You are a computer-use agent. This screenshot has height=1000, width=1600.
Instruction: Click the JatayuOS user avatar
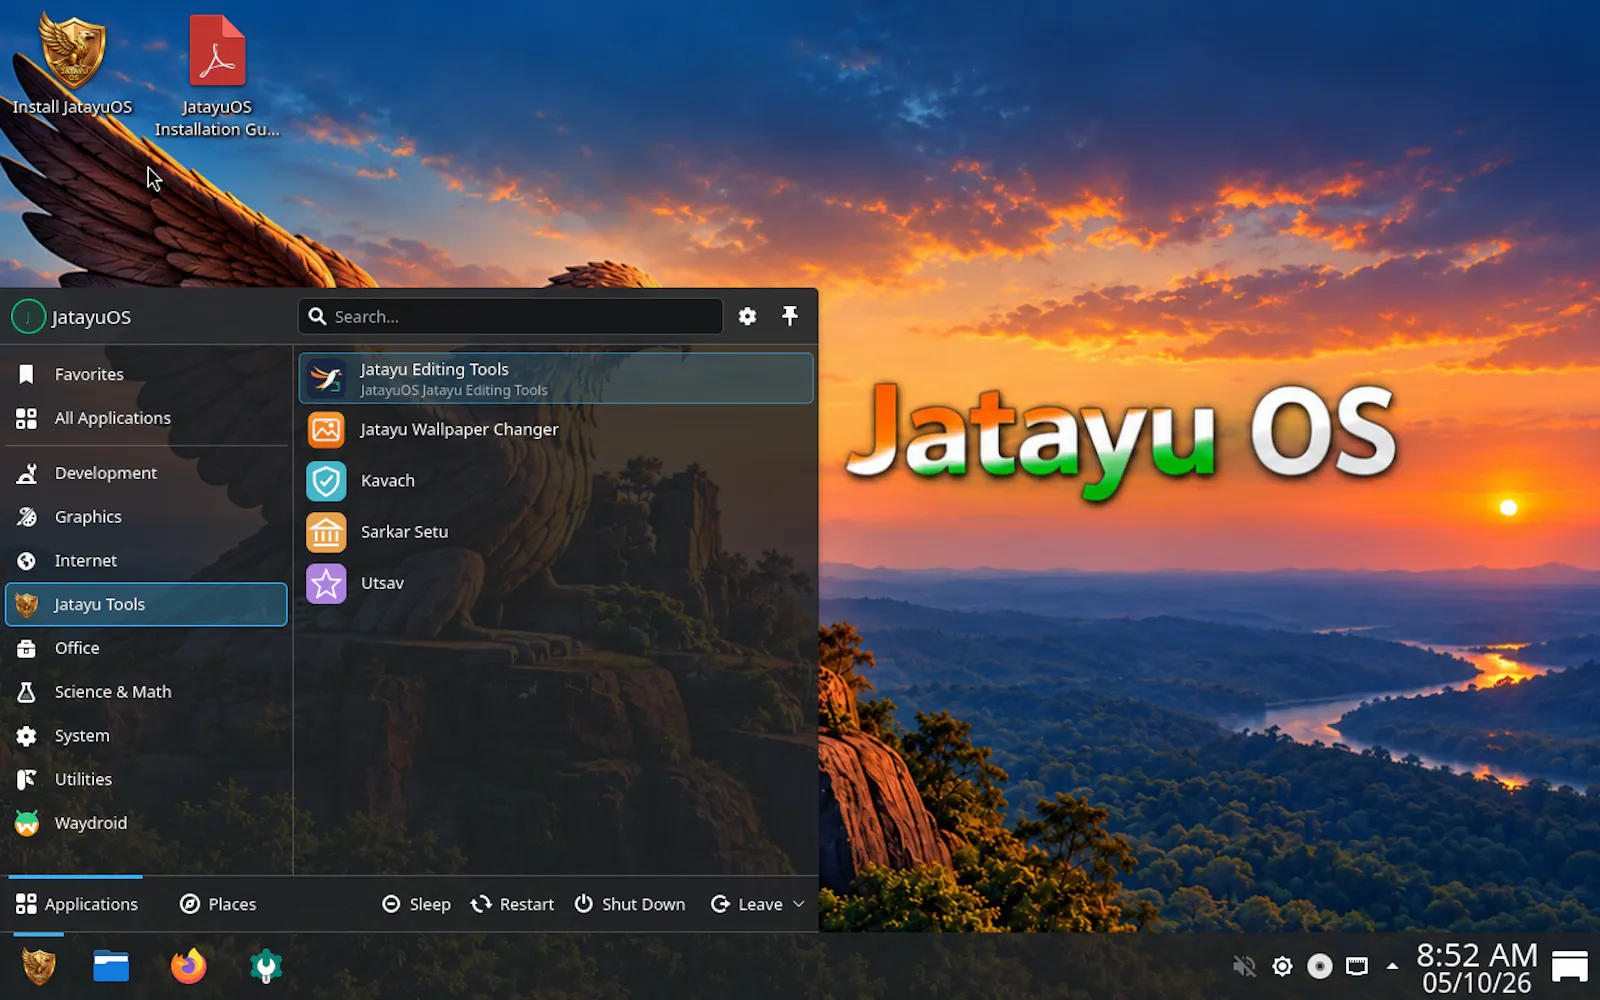click(x=28, y=316)
